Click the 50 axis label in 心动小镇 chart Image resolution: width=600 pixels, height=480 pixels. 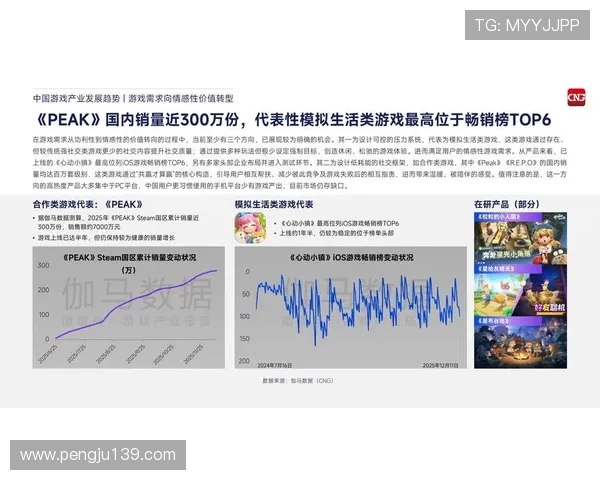[x=246, y=294]
